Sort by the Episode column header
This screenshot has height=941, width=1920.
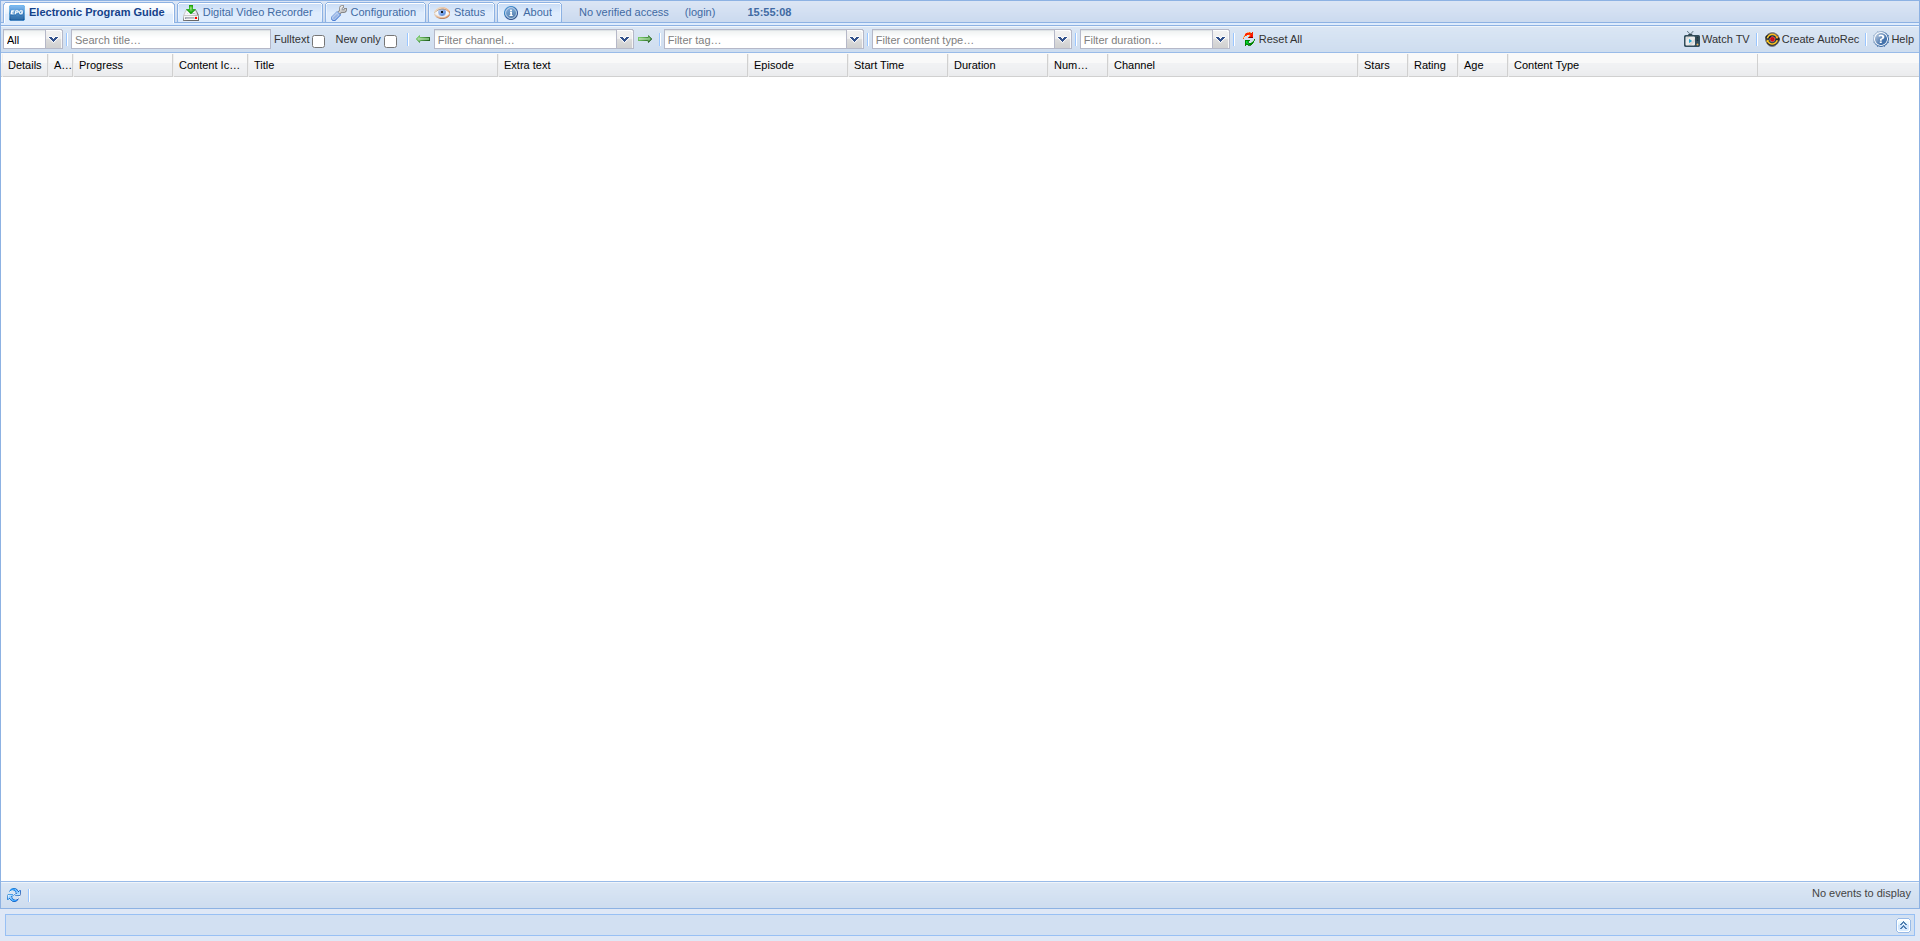click(x=797, y=65)
